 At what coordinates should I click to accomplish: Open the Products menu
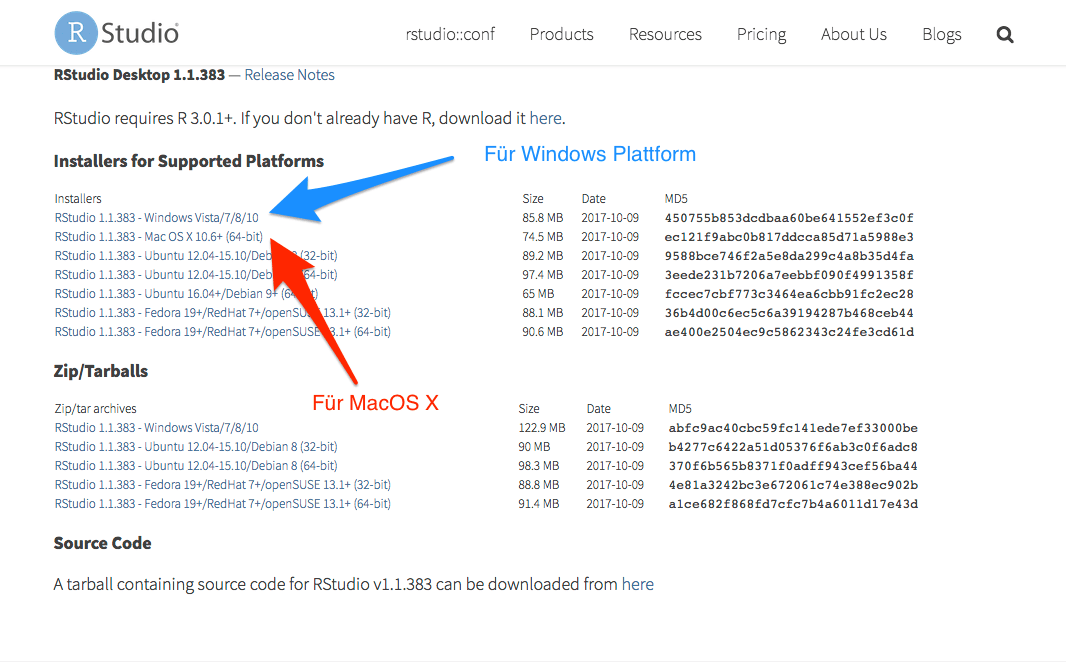pos(561,34)
